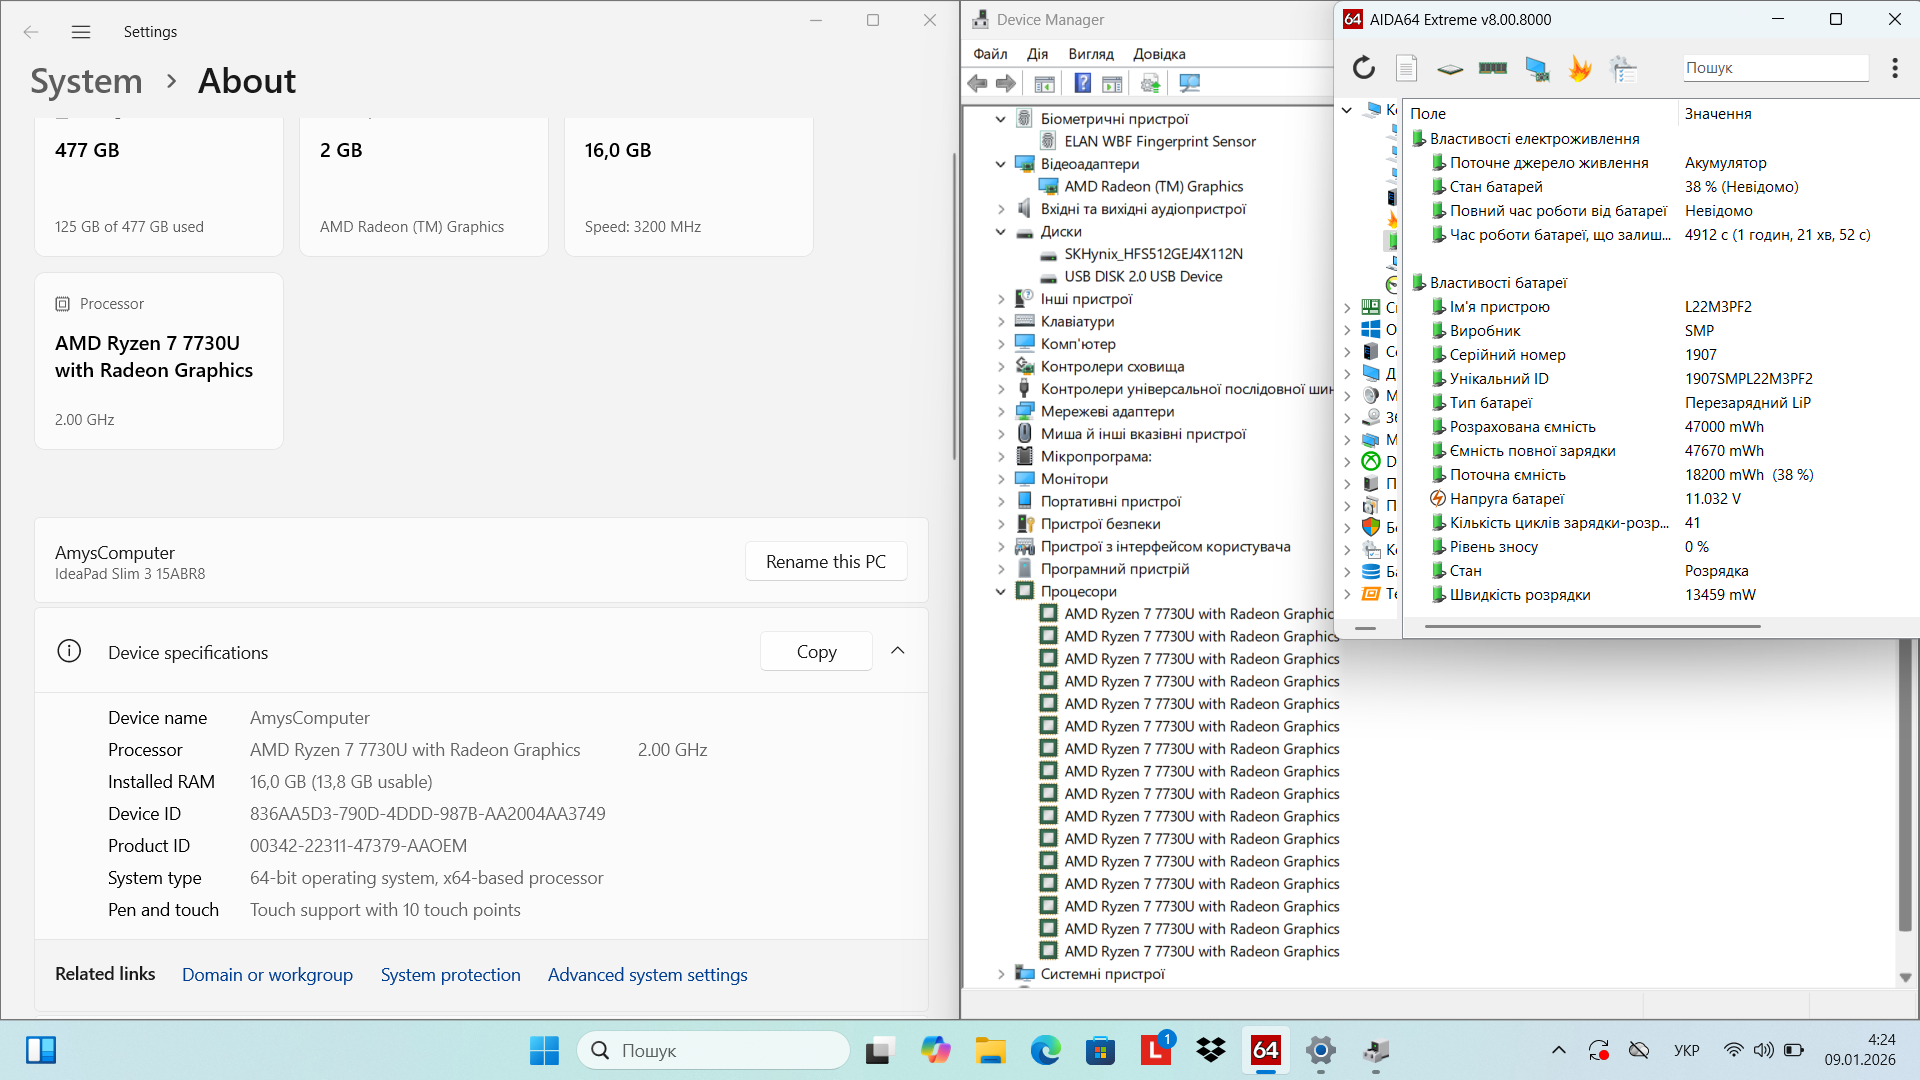Open AIDA64 report page icon

point(1406,68)
